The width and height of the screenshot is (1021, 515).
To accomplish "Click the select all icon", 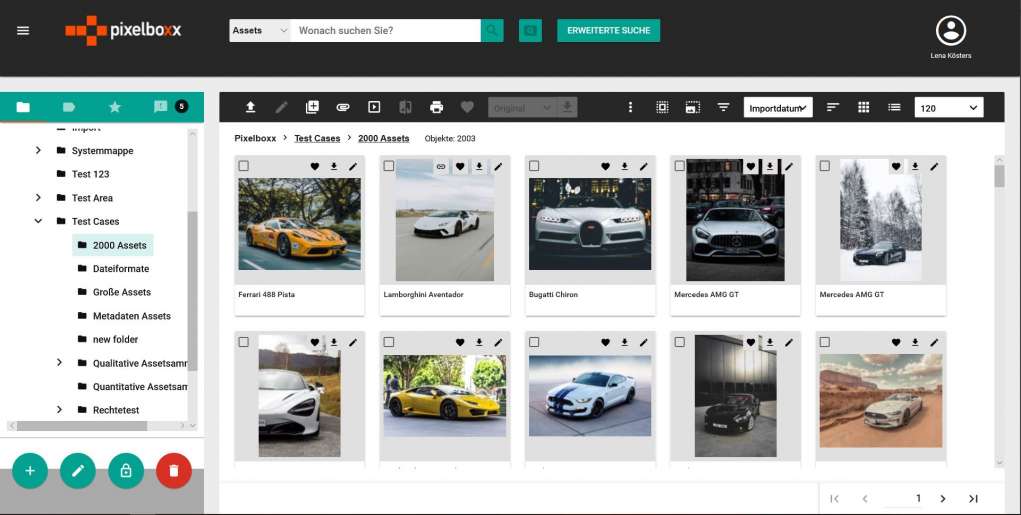I will click(662, 107).
